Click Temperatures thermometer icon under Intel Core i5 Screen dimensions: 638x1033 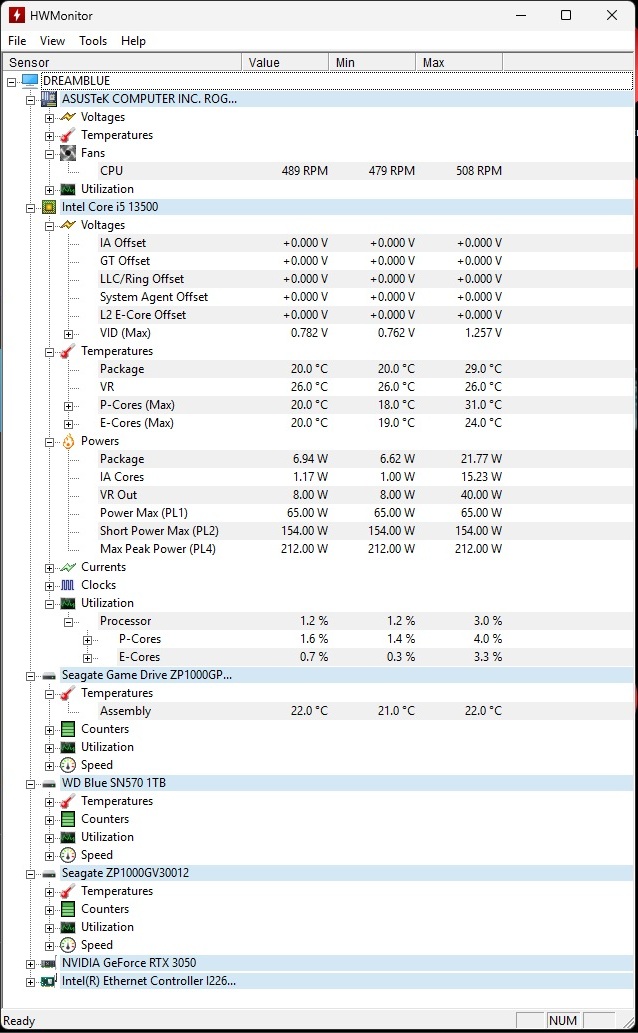click(68, 351)
